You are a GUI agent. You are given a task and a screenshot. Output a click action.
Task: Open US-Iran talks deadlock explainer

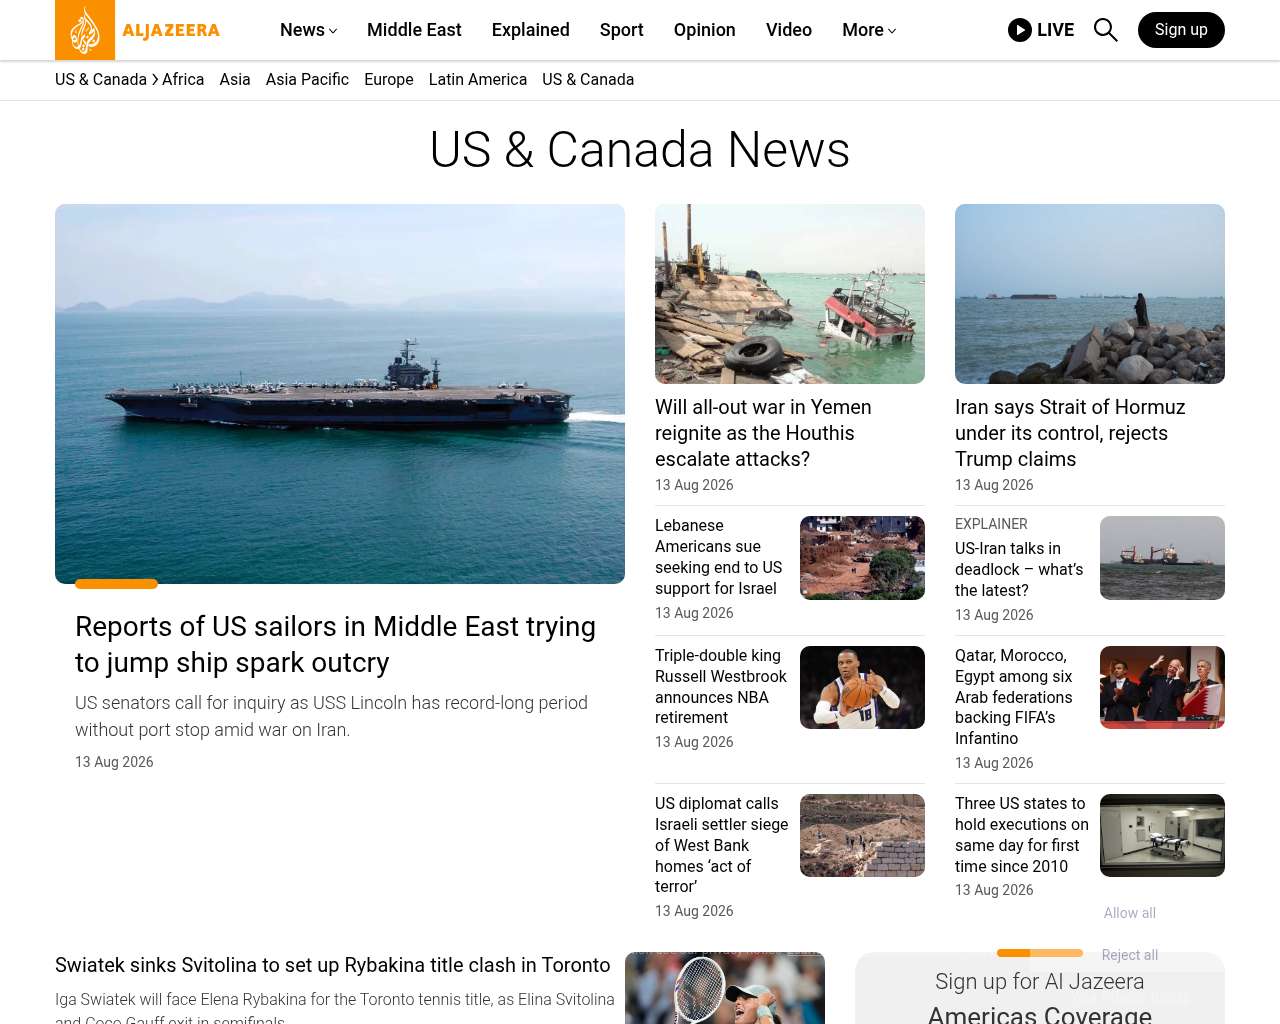coord(1019,569)
